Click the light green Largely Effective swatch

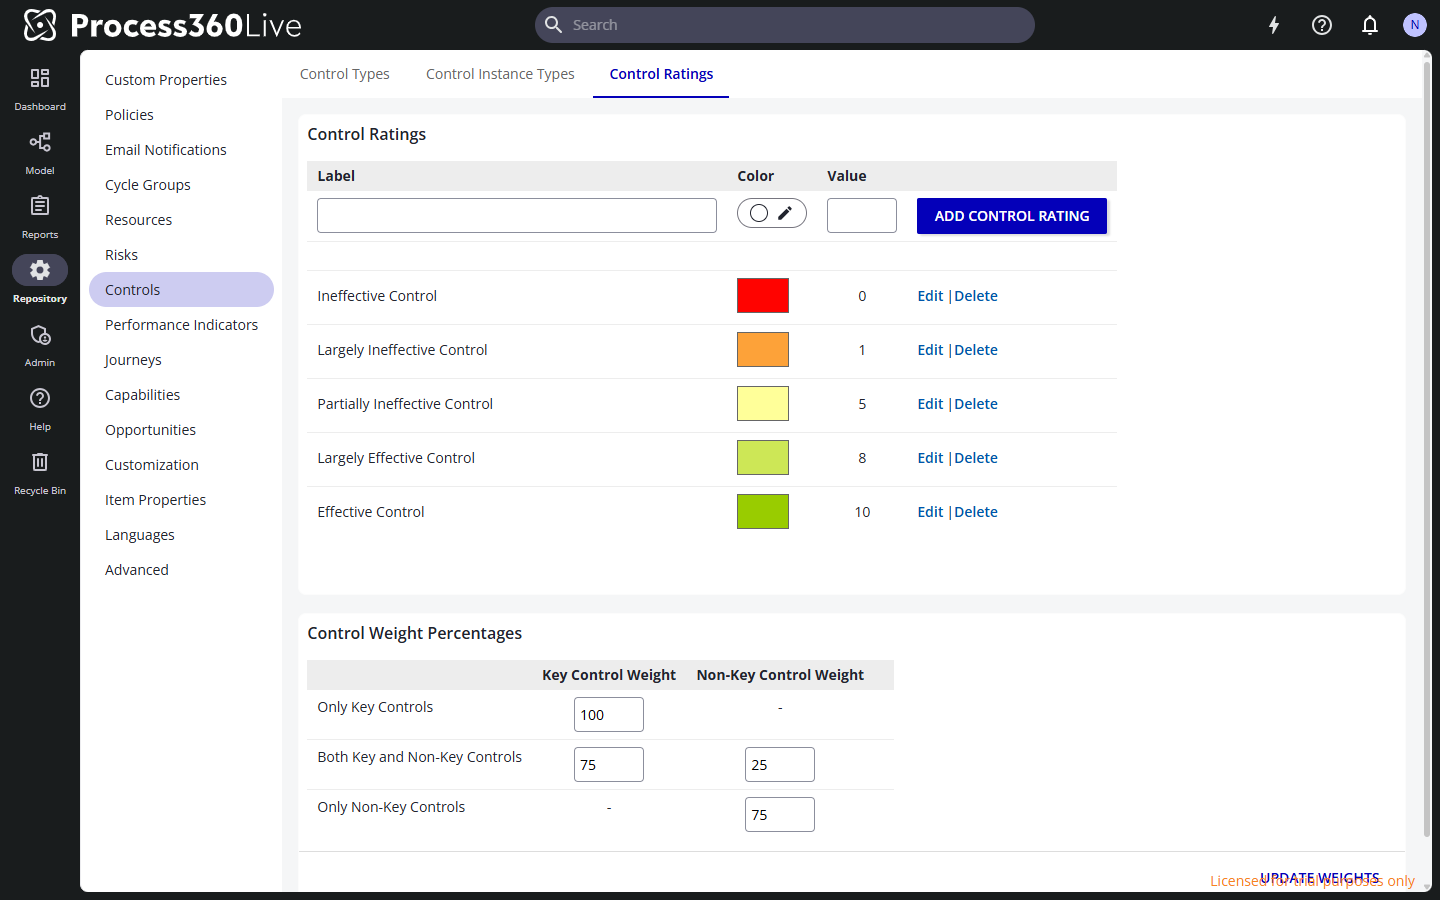[x=763, y=458]
